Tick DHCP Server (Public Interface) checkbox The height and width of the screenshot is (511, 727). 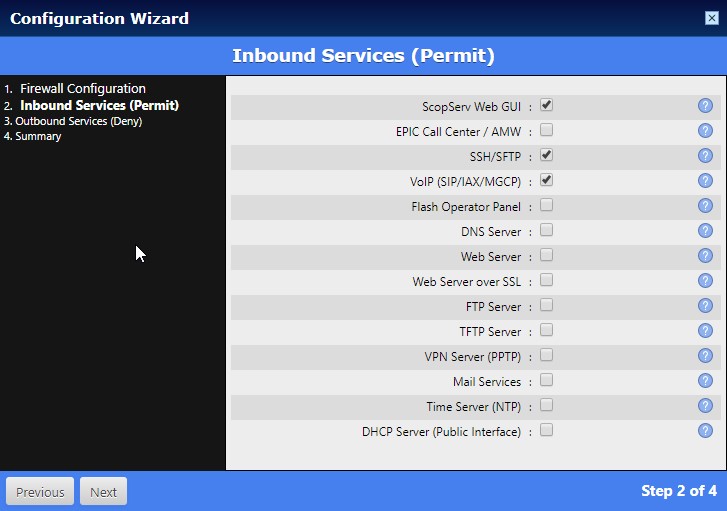[x=547, y=430]
